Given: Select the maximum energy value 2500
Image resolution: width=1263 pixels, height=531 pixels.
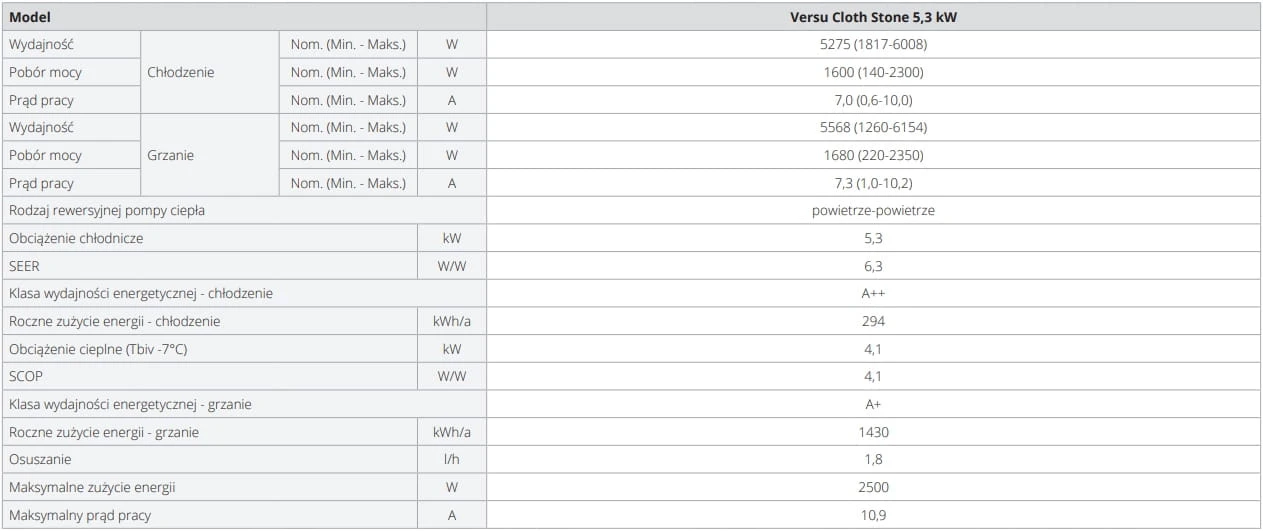Looking at the screenshot, I should pyautogui.click(x=874, y=487).
